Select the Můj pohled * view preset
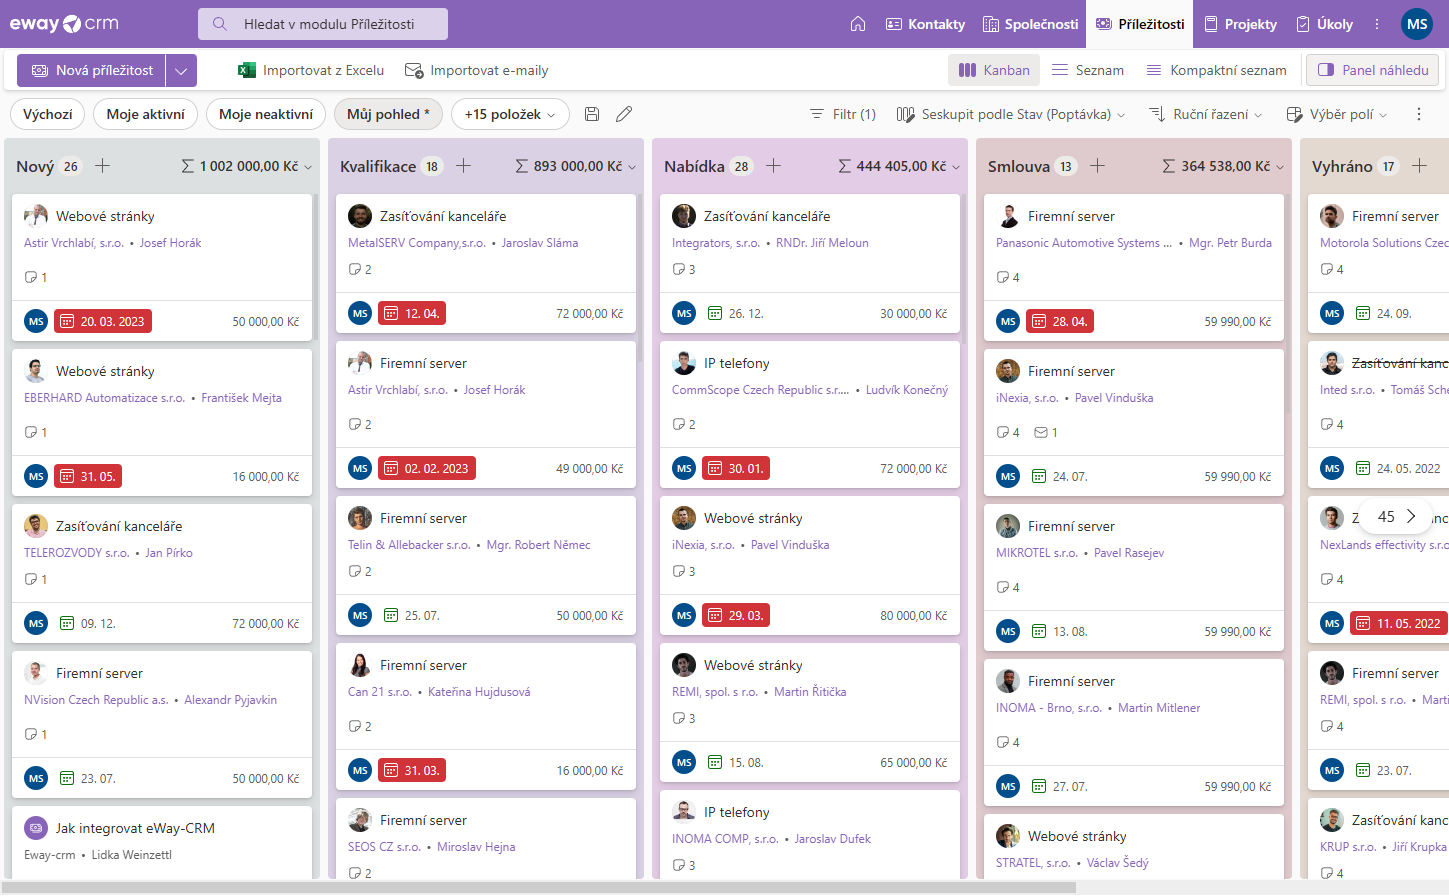This screenshot has height=896, width=1449. point(388,114)
